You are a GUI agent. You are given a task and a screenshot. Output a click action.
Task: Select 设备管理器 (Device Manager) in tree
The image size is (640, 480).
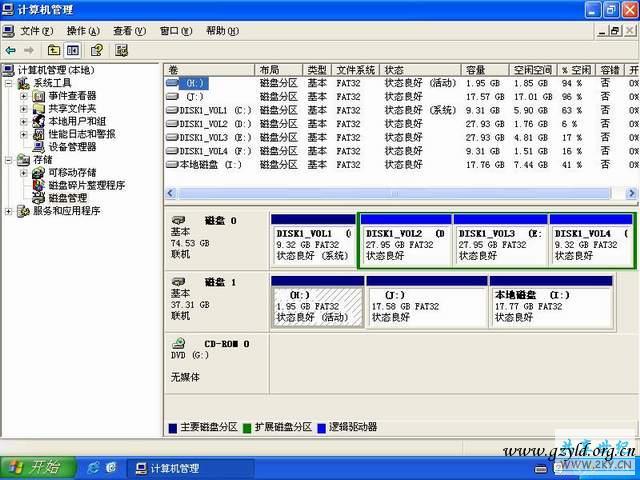click(72, 147)
